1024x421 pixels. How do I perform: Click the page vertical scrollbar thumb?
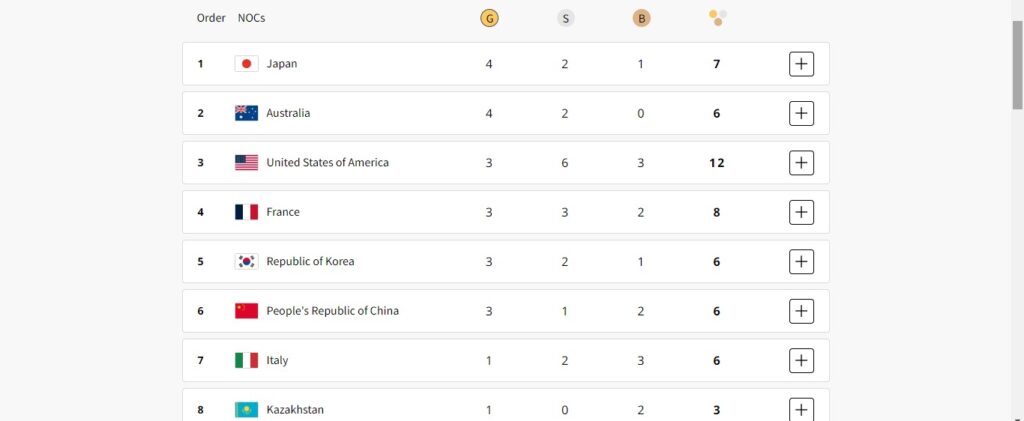tap(1017, 65)
